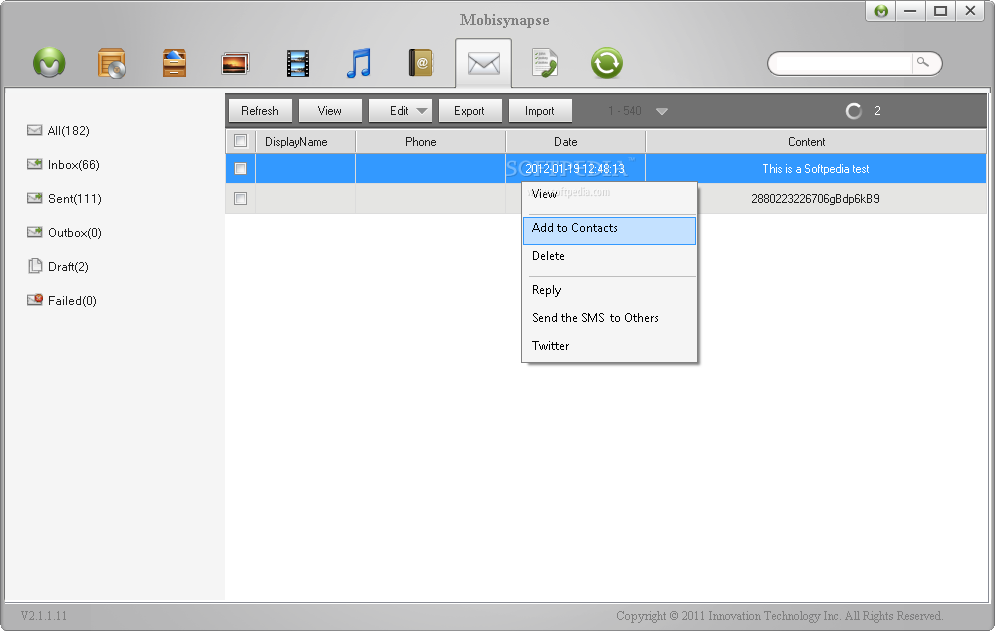The width and height of the screenshot is (995, 631).
Task: Choose Reply in the context menu
Action: click(x=609, y=290)
